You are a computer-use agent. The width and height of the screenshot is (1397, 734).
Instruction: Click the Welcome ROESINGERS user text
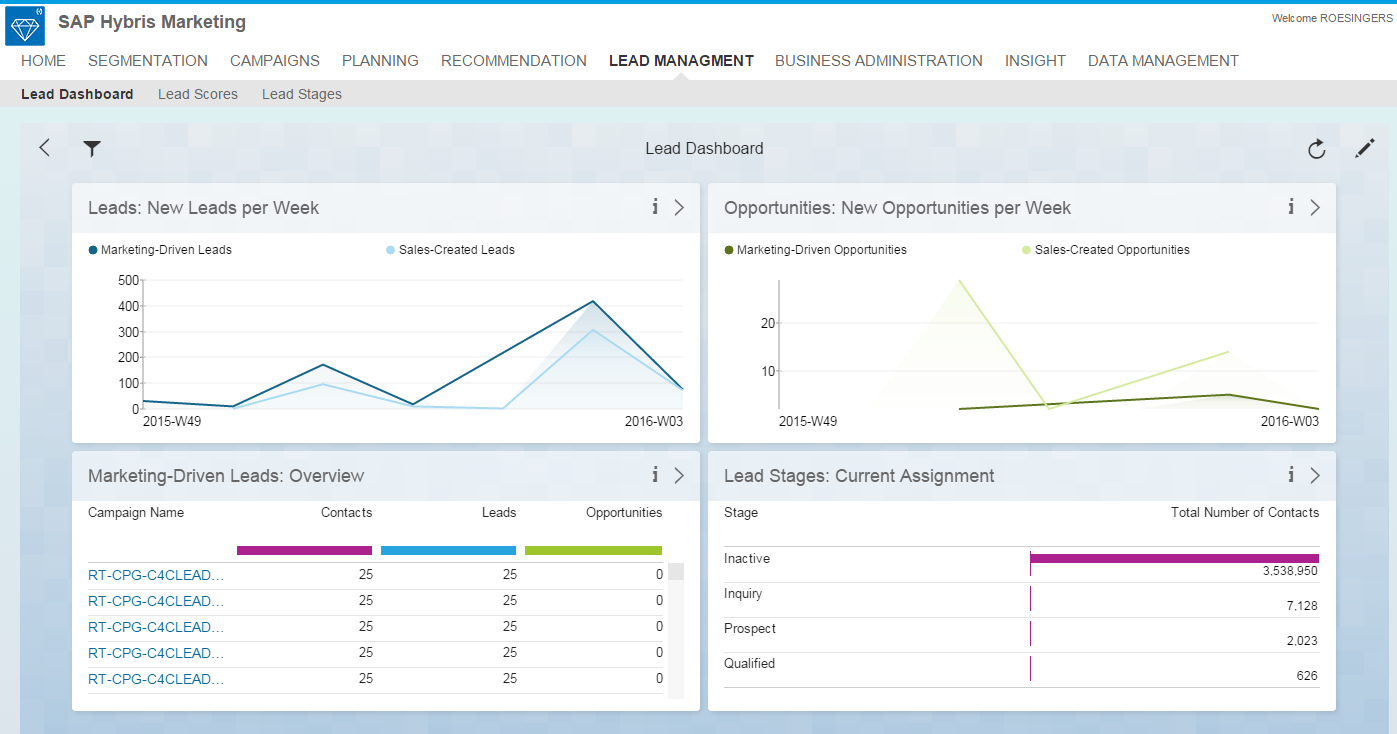pos(1331,18)
